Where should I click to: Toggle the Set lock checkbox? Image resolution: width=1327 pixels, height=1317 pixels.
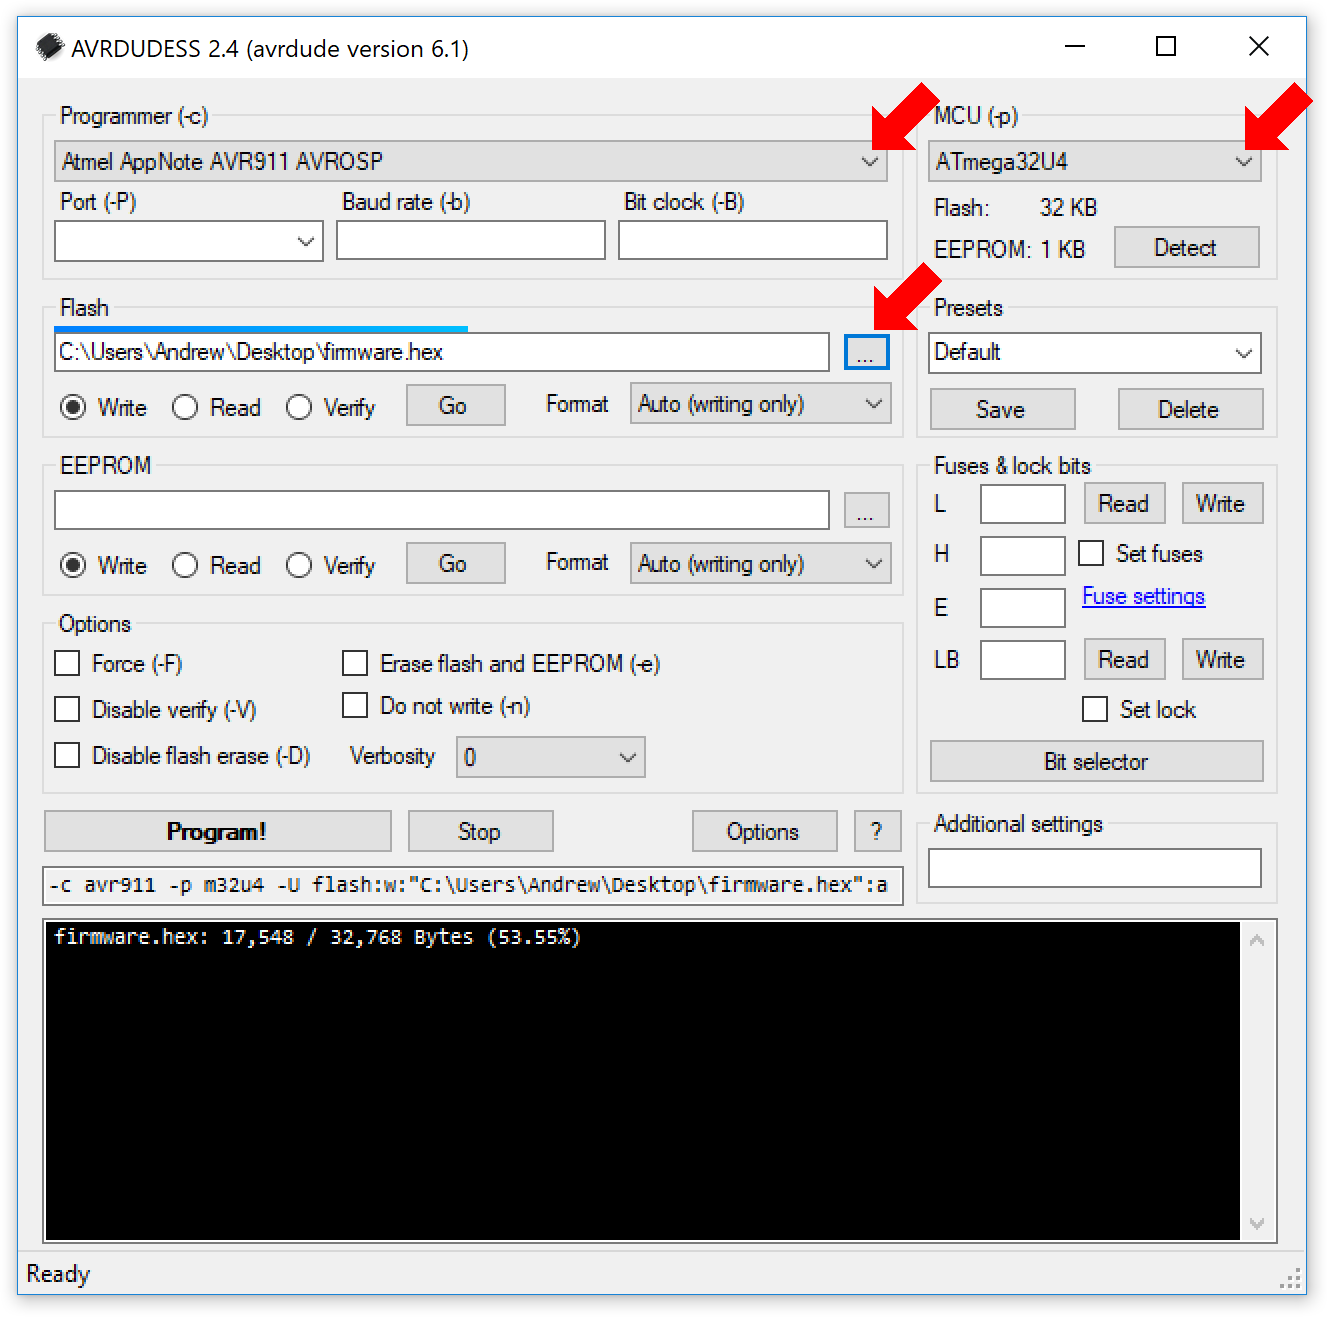pyautogui.click(x=1095, y=709)
